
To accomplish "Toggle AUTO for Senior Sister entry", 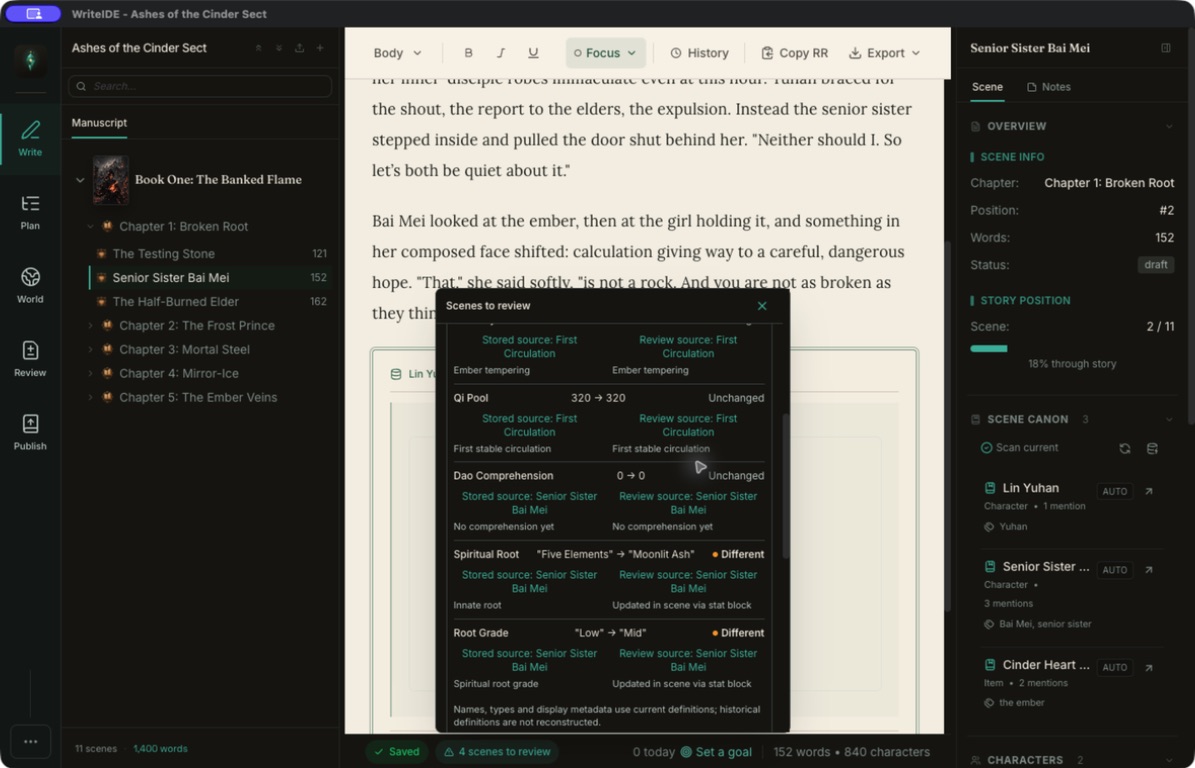I will pos(1114,570).
